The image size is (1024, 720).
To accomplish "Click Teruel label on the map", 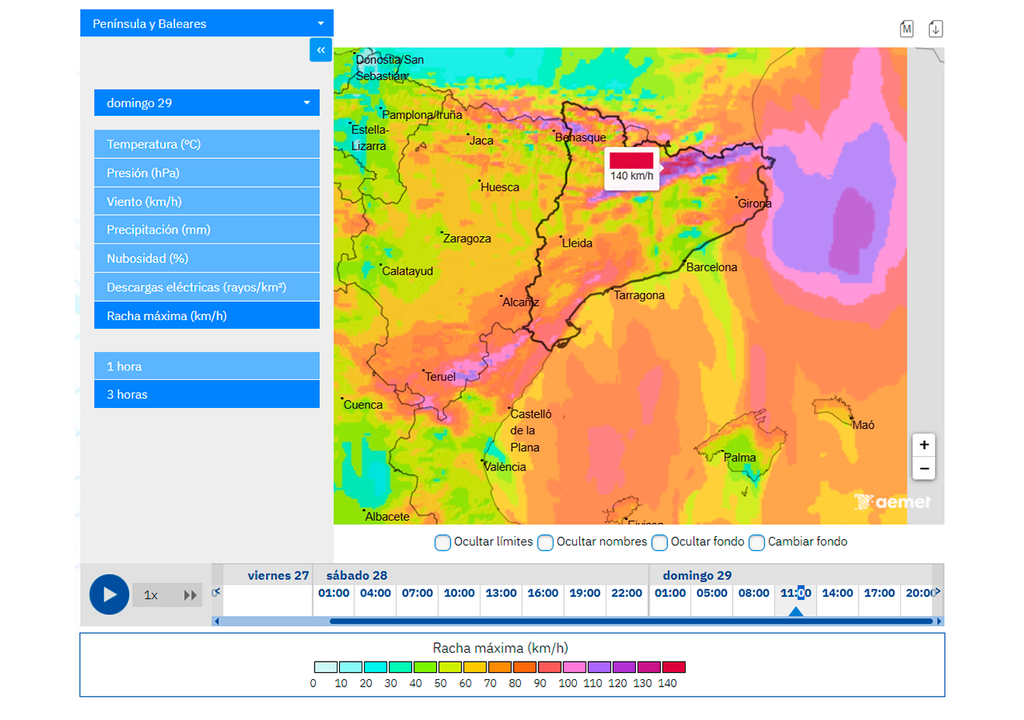I will click(440, 376).
